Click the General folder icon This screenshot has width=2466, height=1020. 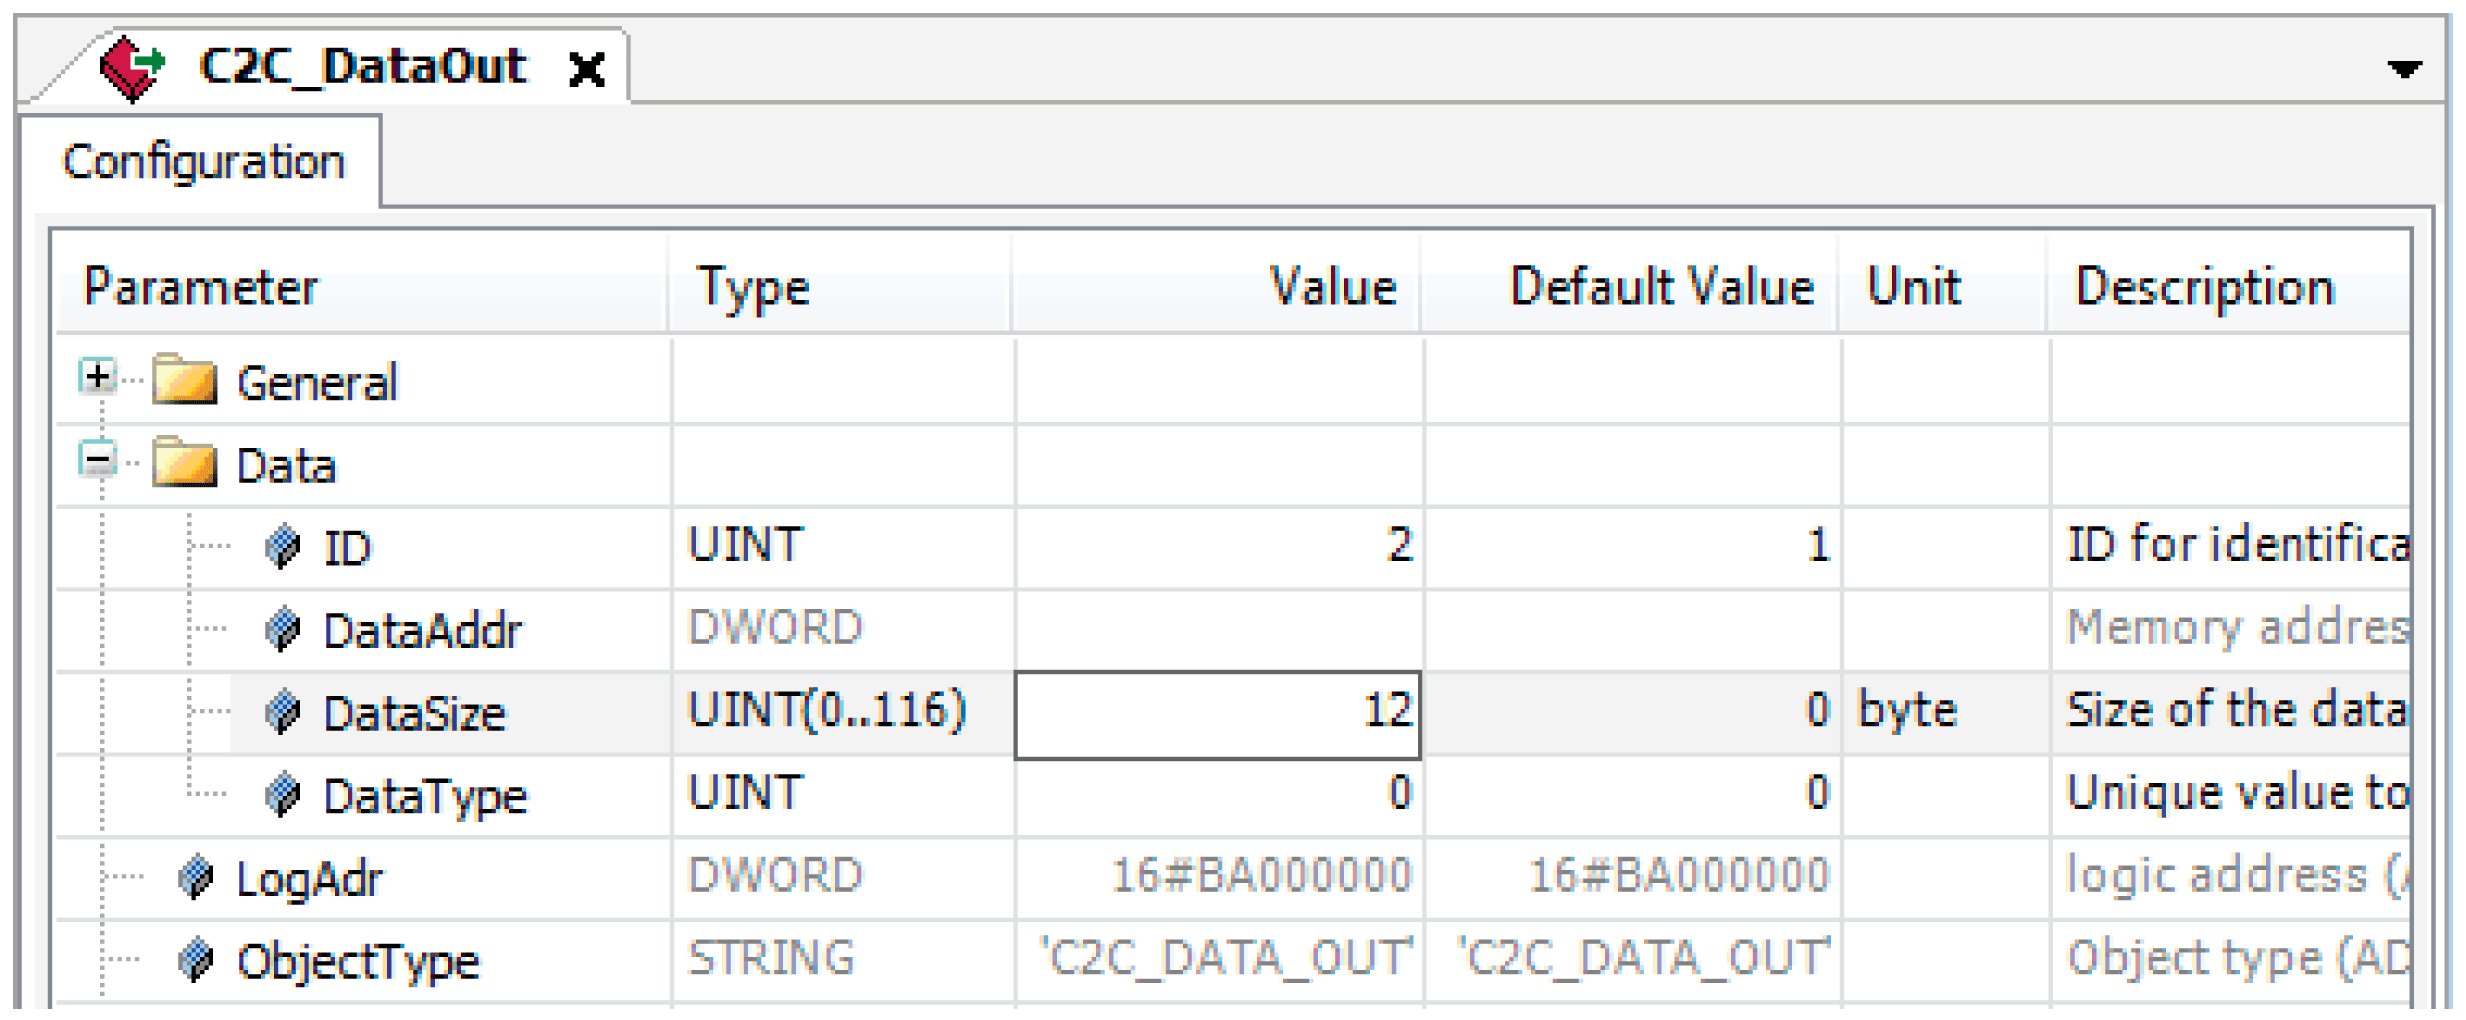pyautogui.click(x=184, y=379)
